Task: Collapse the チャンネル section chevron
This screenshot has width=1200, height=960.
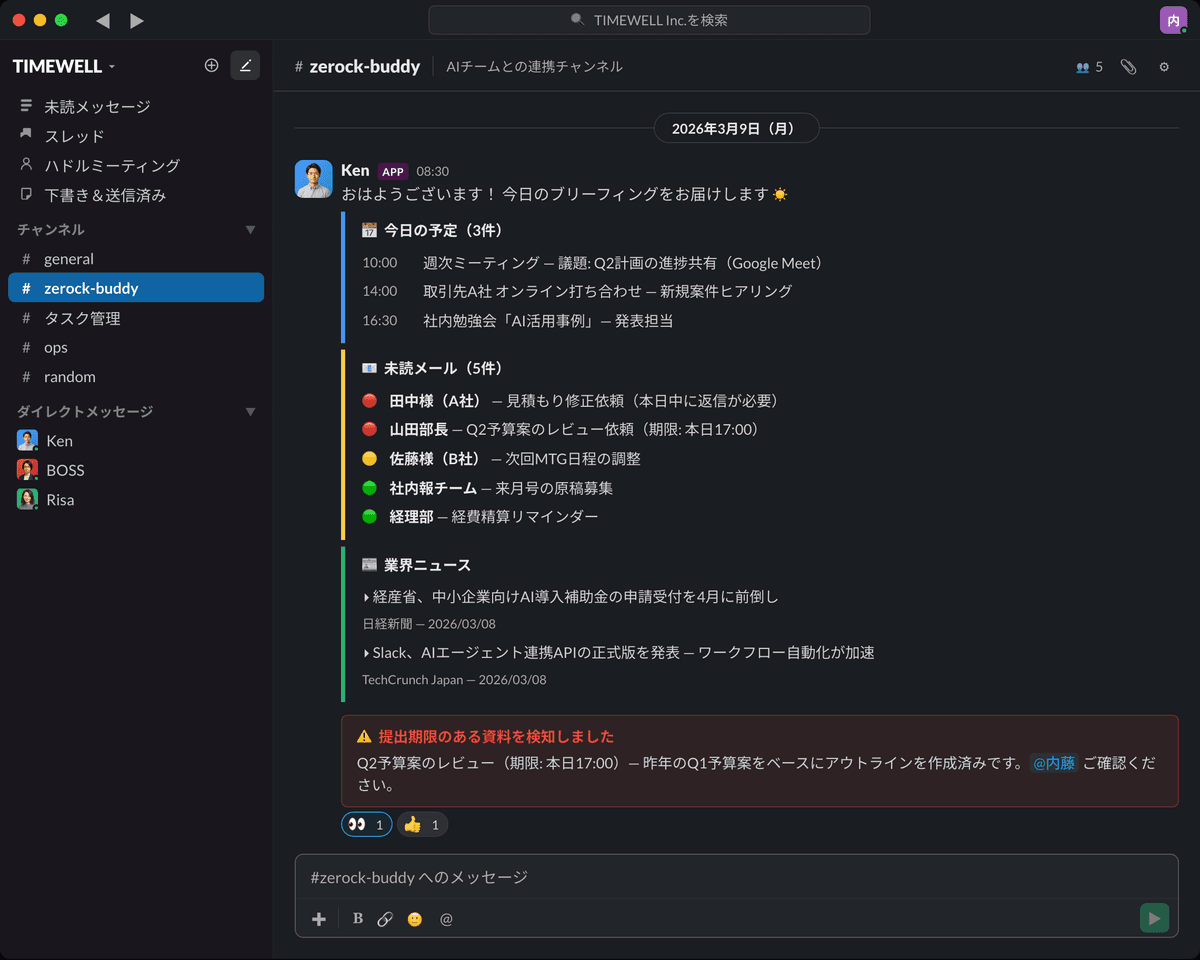Action: pyautogui.click(x=251, y=229)
